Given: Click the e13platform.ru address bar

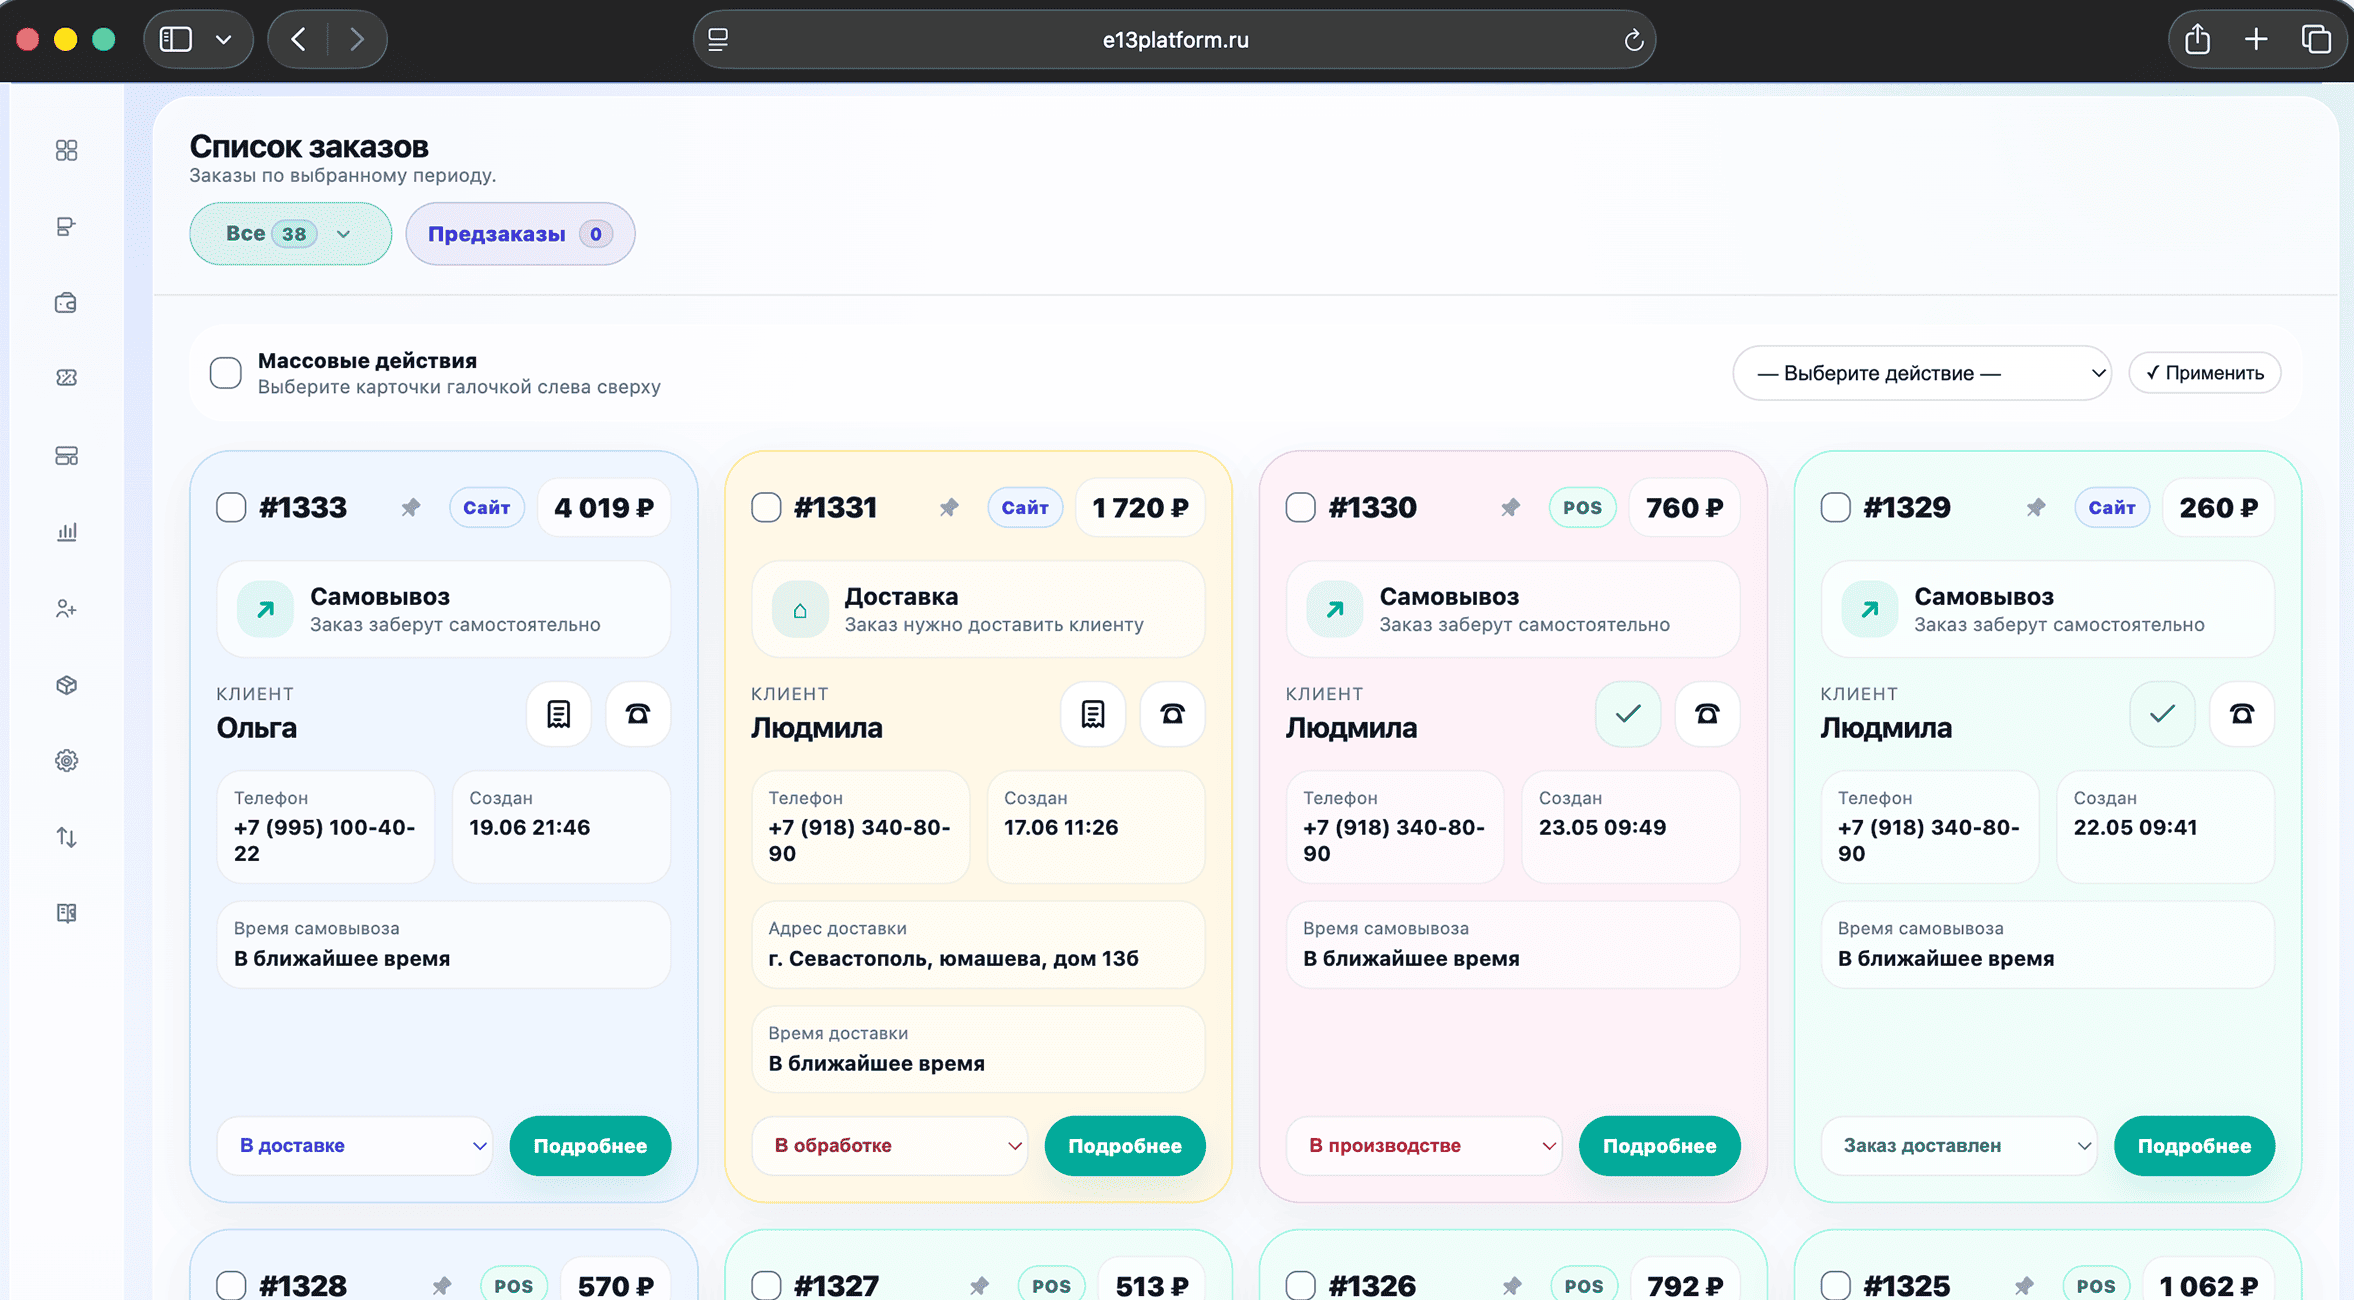Looking at the screenshot, I should (1175, 40).
